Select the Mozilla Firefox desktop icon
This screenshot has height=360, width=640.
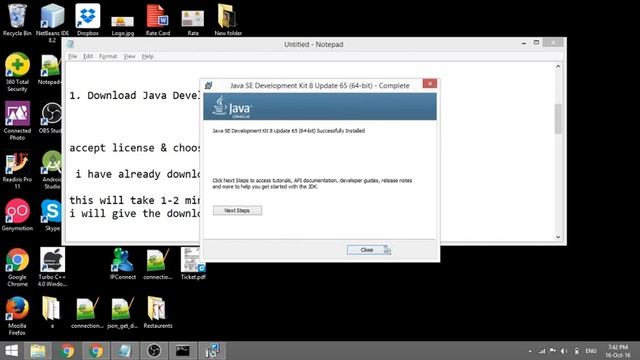click(17, 316)
